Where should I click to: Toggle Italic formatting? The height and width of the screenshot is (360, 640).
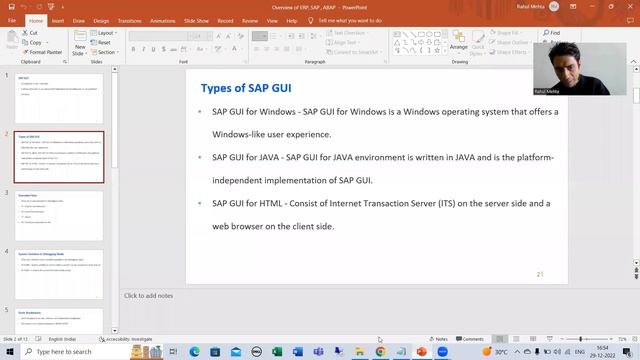click(x=143, y=49)
